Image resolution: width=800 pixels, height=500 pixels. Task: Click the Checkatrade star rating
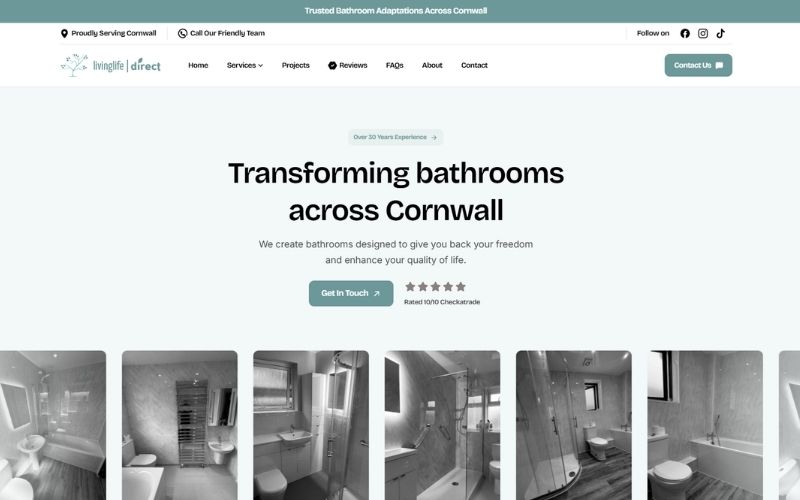[435, 287]
